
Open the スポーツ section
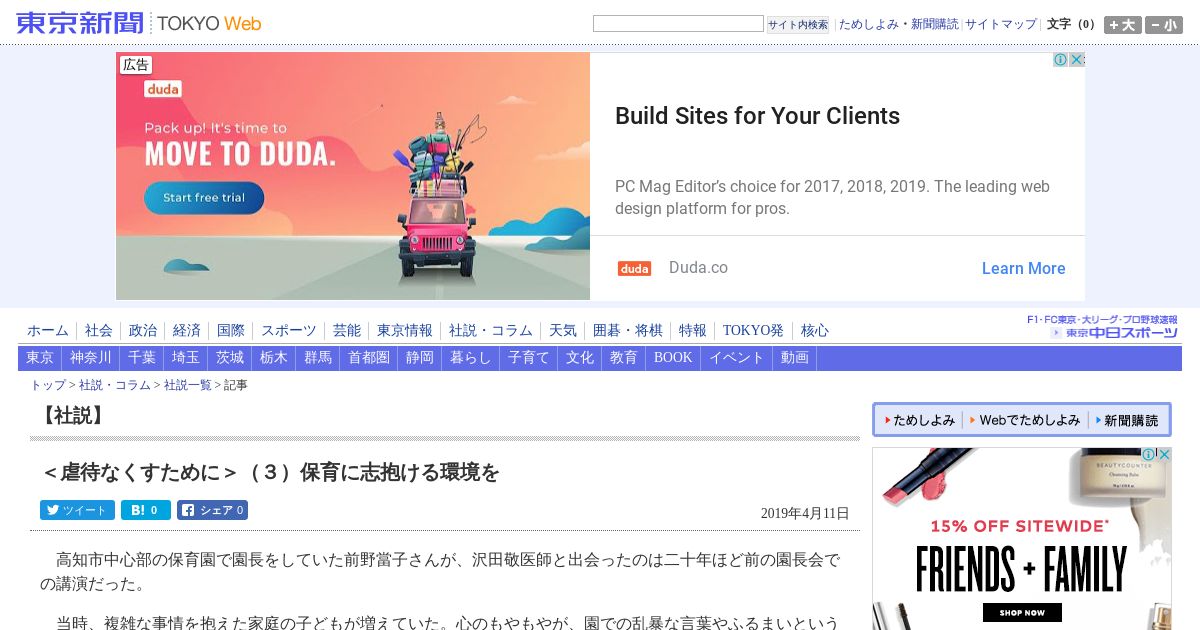pos(289,331)
